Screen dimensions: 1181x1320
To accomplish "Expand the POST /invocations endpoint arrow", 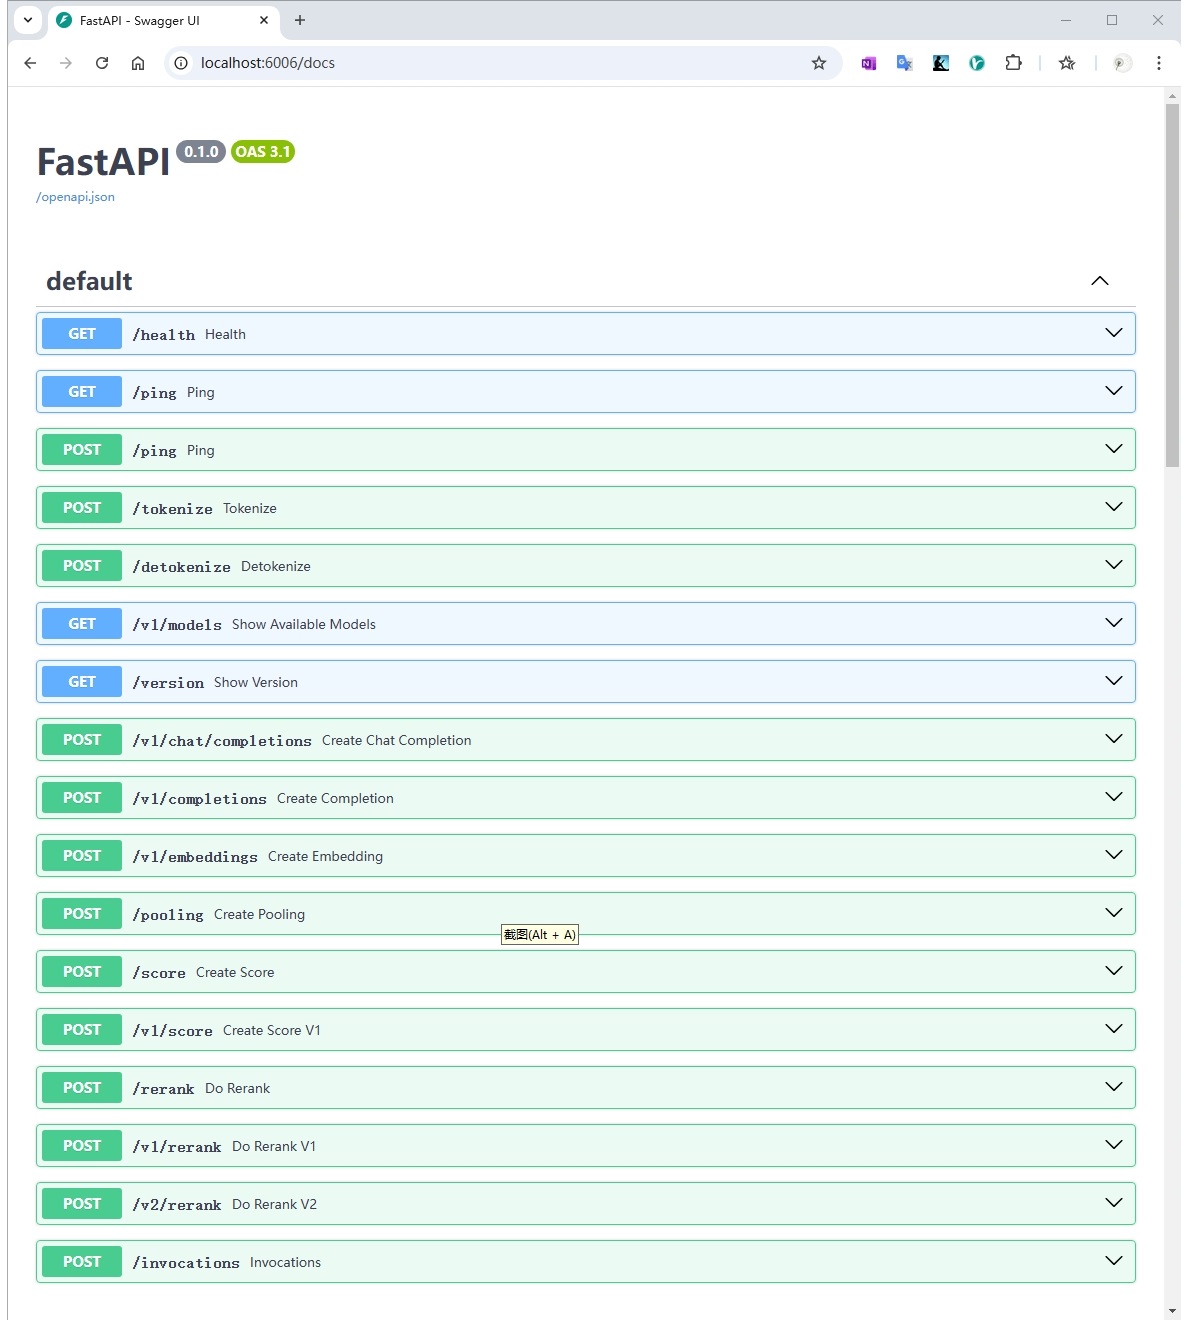I will coord(1114,1261).
